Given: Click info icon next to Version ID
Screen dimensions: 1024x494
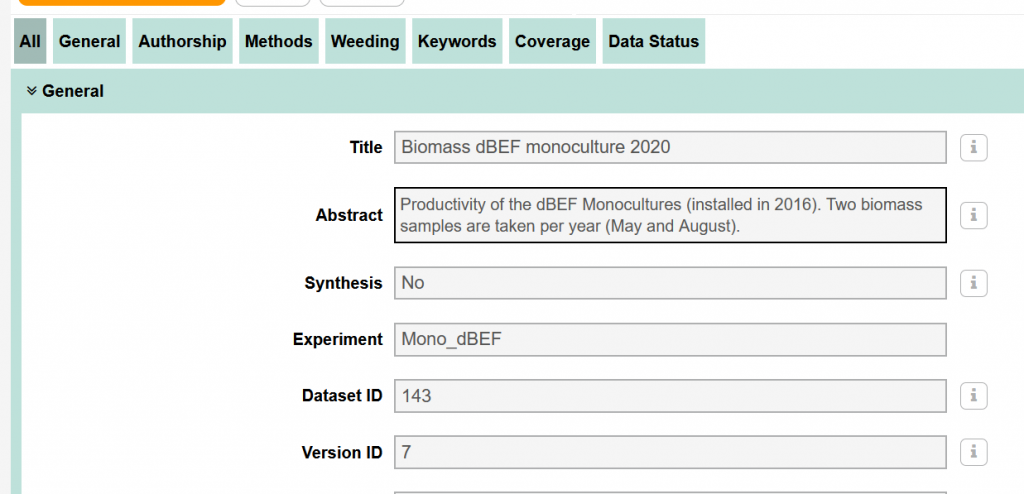Looking at the screenshot, I should point(973,452).
